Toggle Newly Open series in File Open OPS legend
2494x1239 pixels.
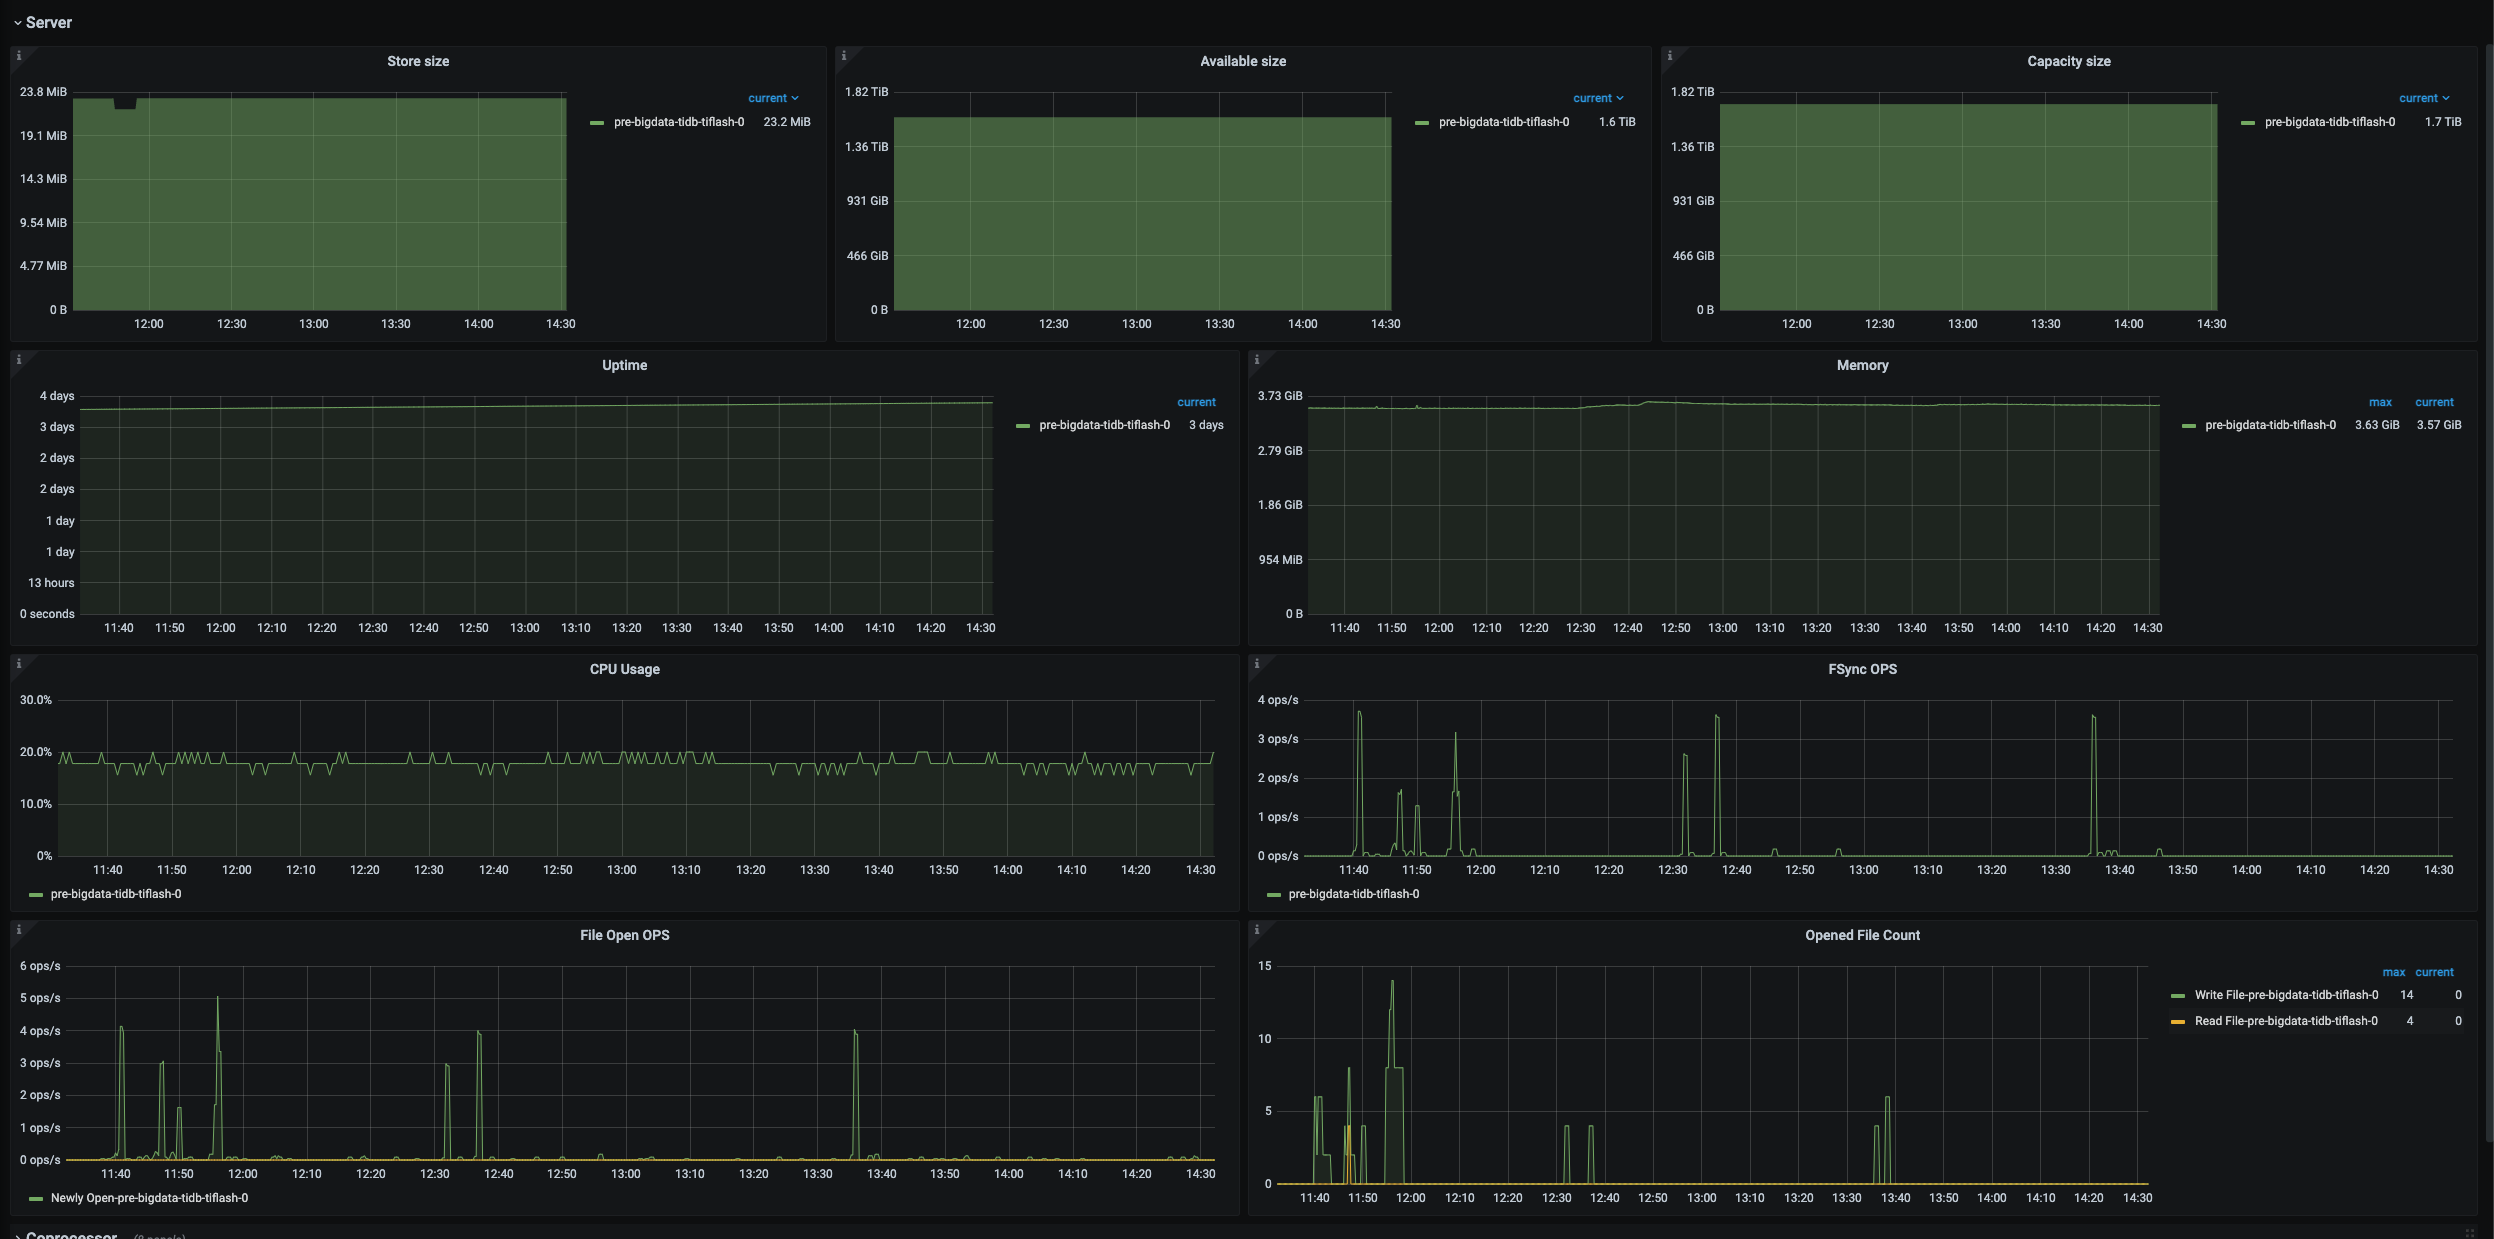(x=149, y=1198)
